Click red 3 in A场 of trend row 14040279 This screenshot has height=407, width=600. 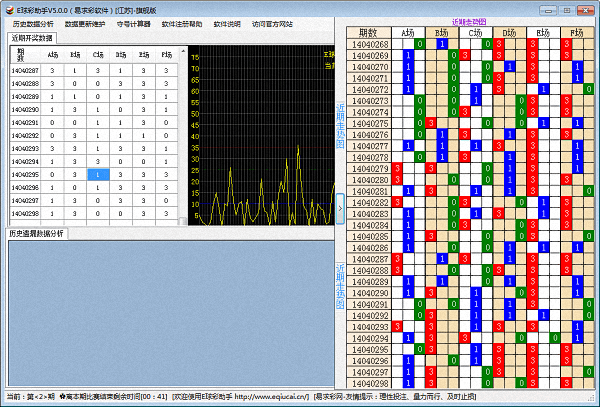point(397,168)
